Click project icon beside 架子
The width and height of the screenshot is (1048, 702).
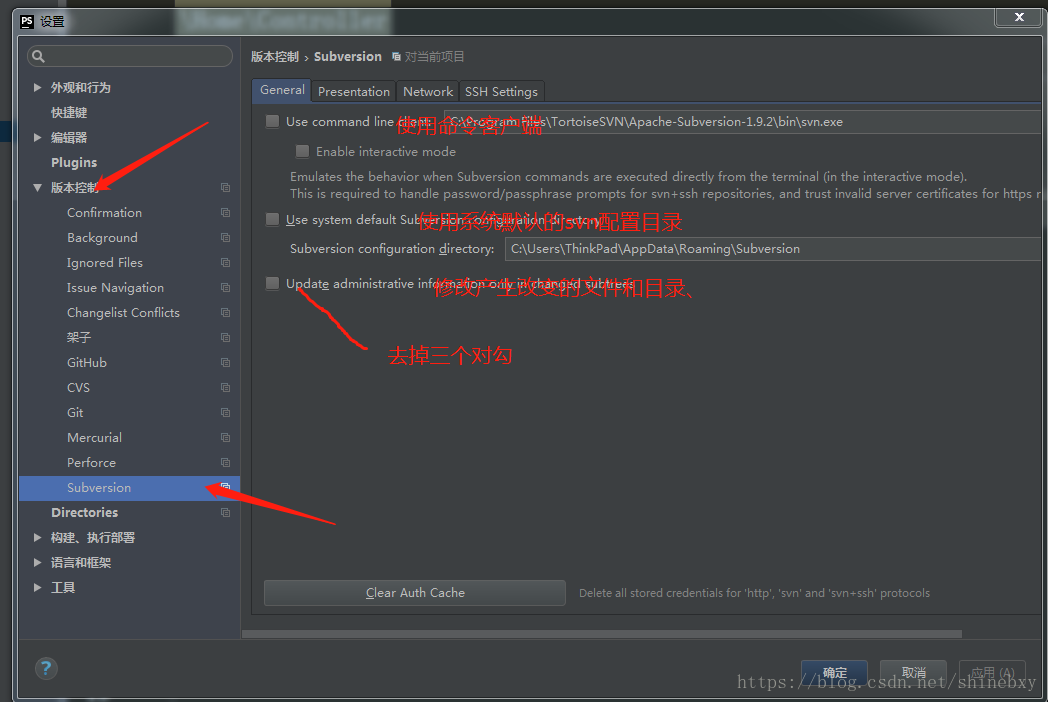(225, 338)
